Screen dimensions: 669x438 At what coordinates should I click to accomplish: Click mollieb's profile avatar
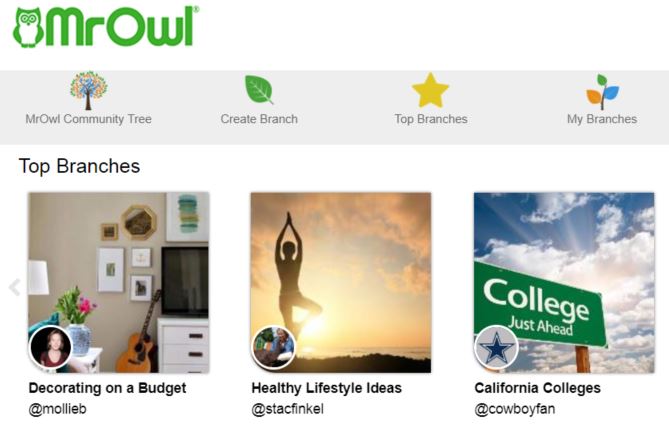tap(51, 347)
